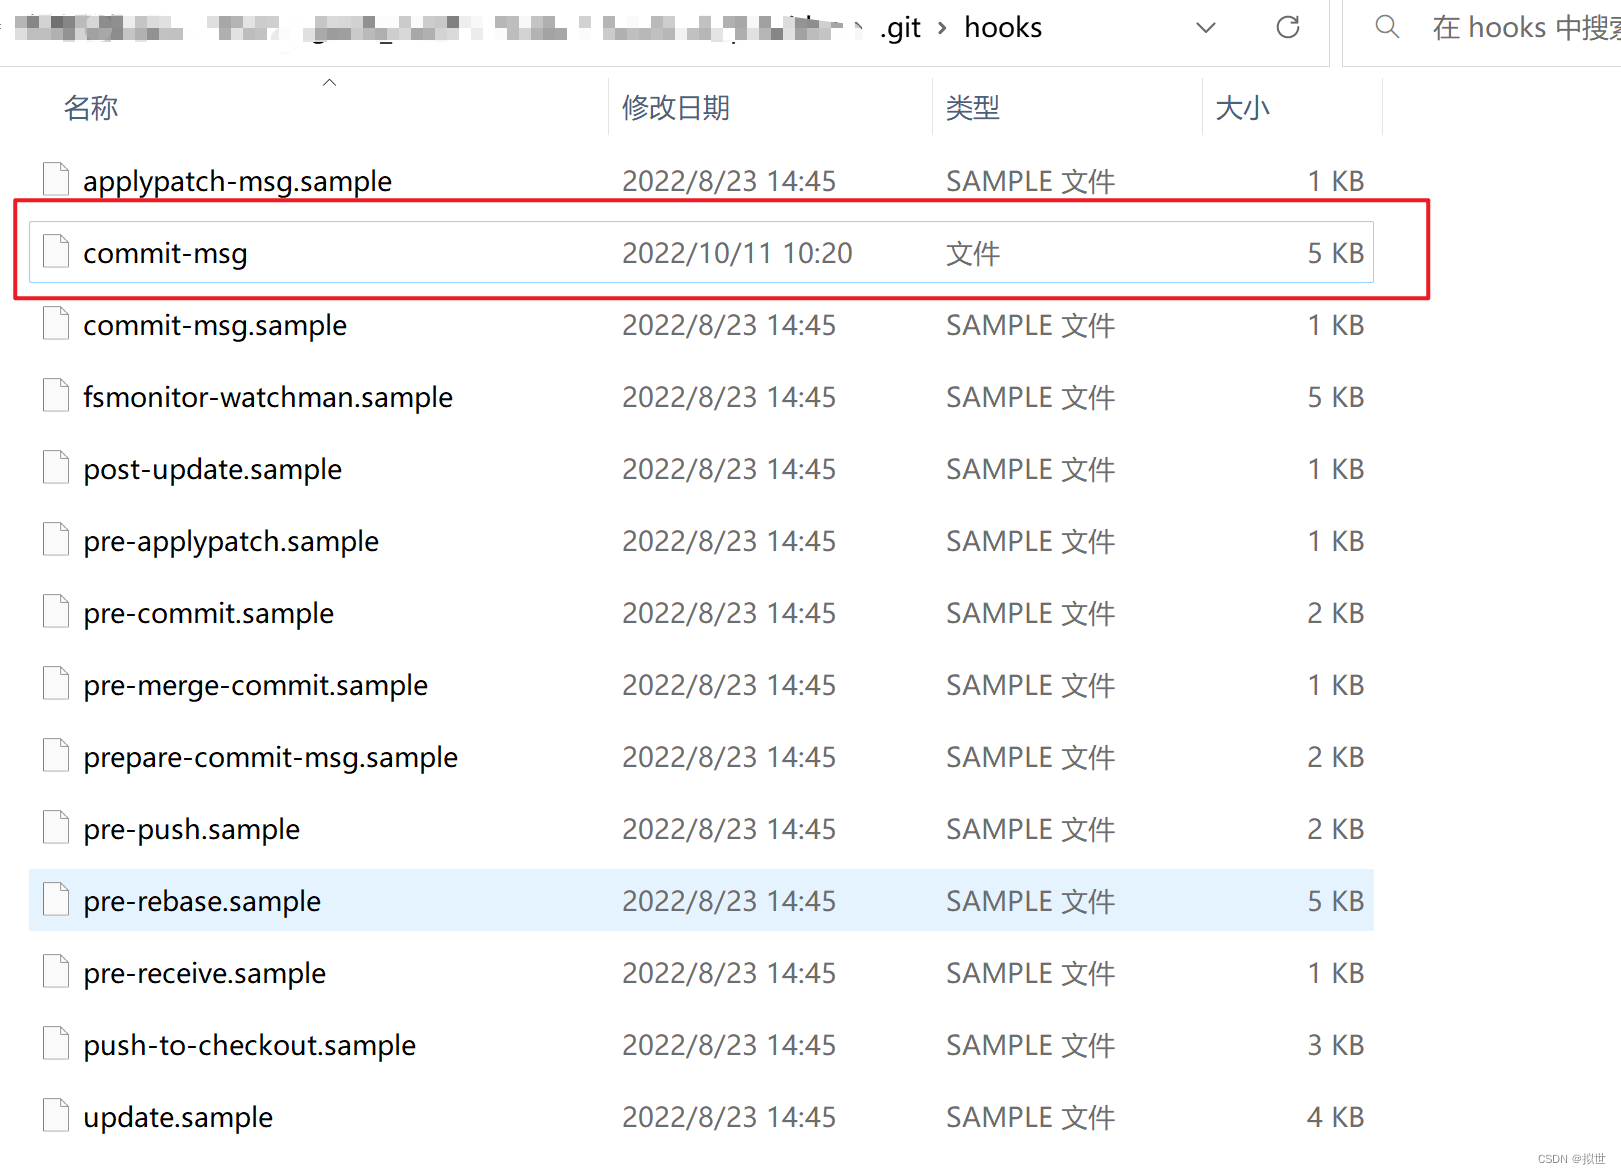The width and height of the screenshot is (1621, 1174).
Task: Sort files by the 大小 column
Action: [x=1243, y=107]
